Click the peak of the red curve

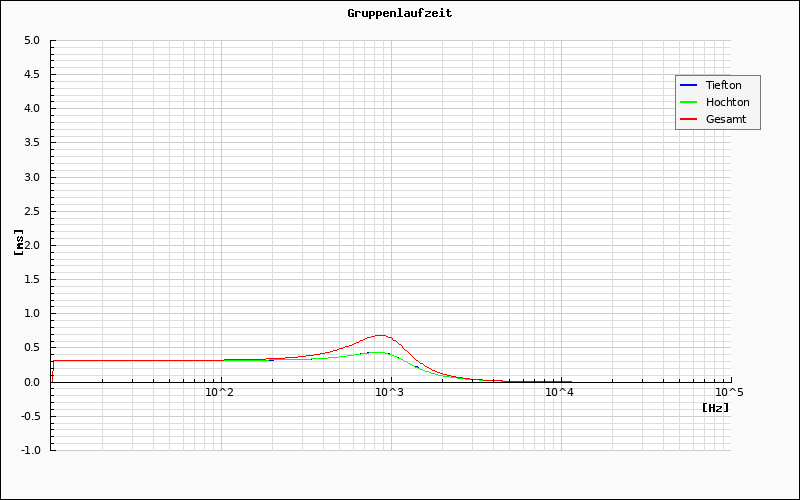point(380,335)
